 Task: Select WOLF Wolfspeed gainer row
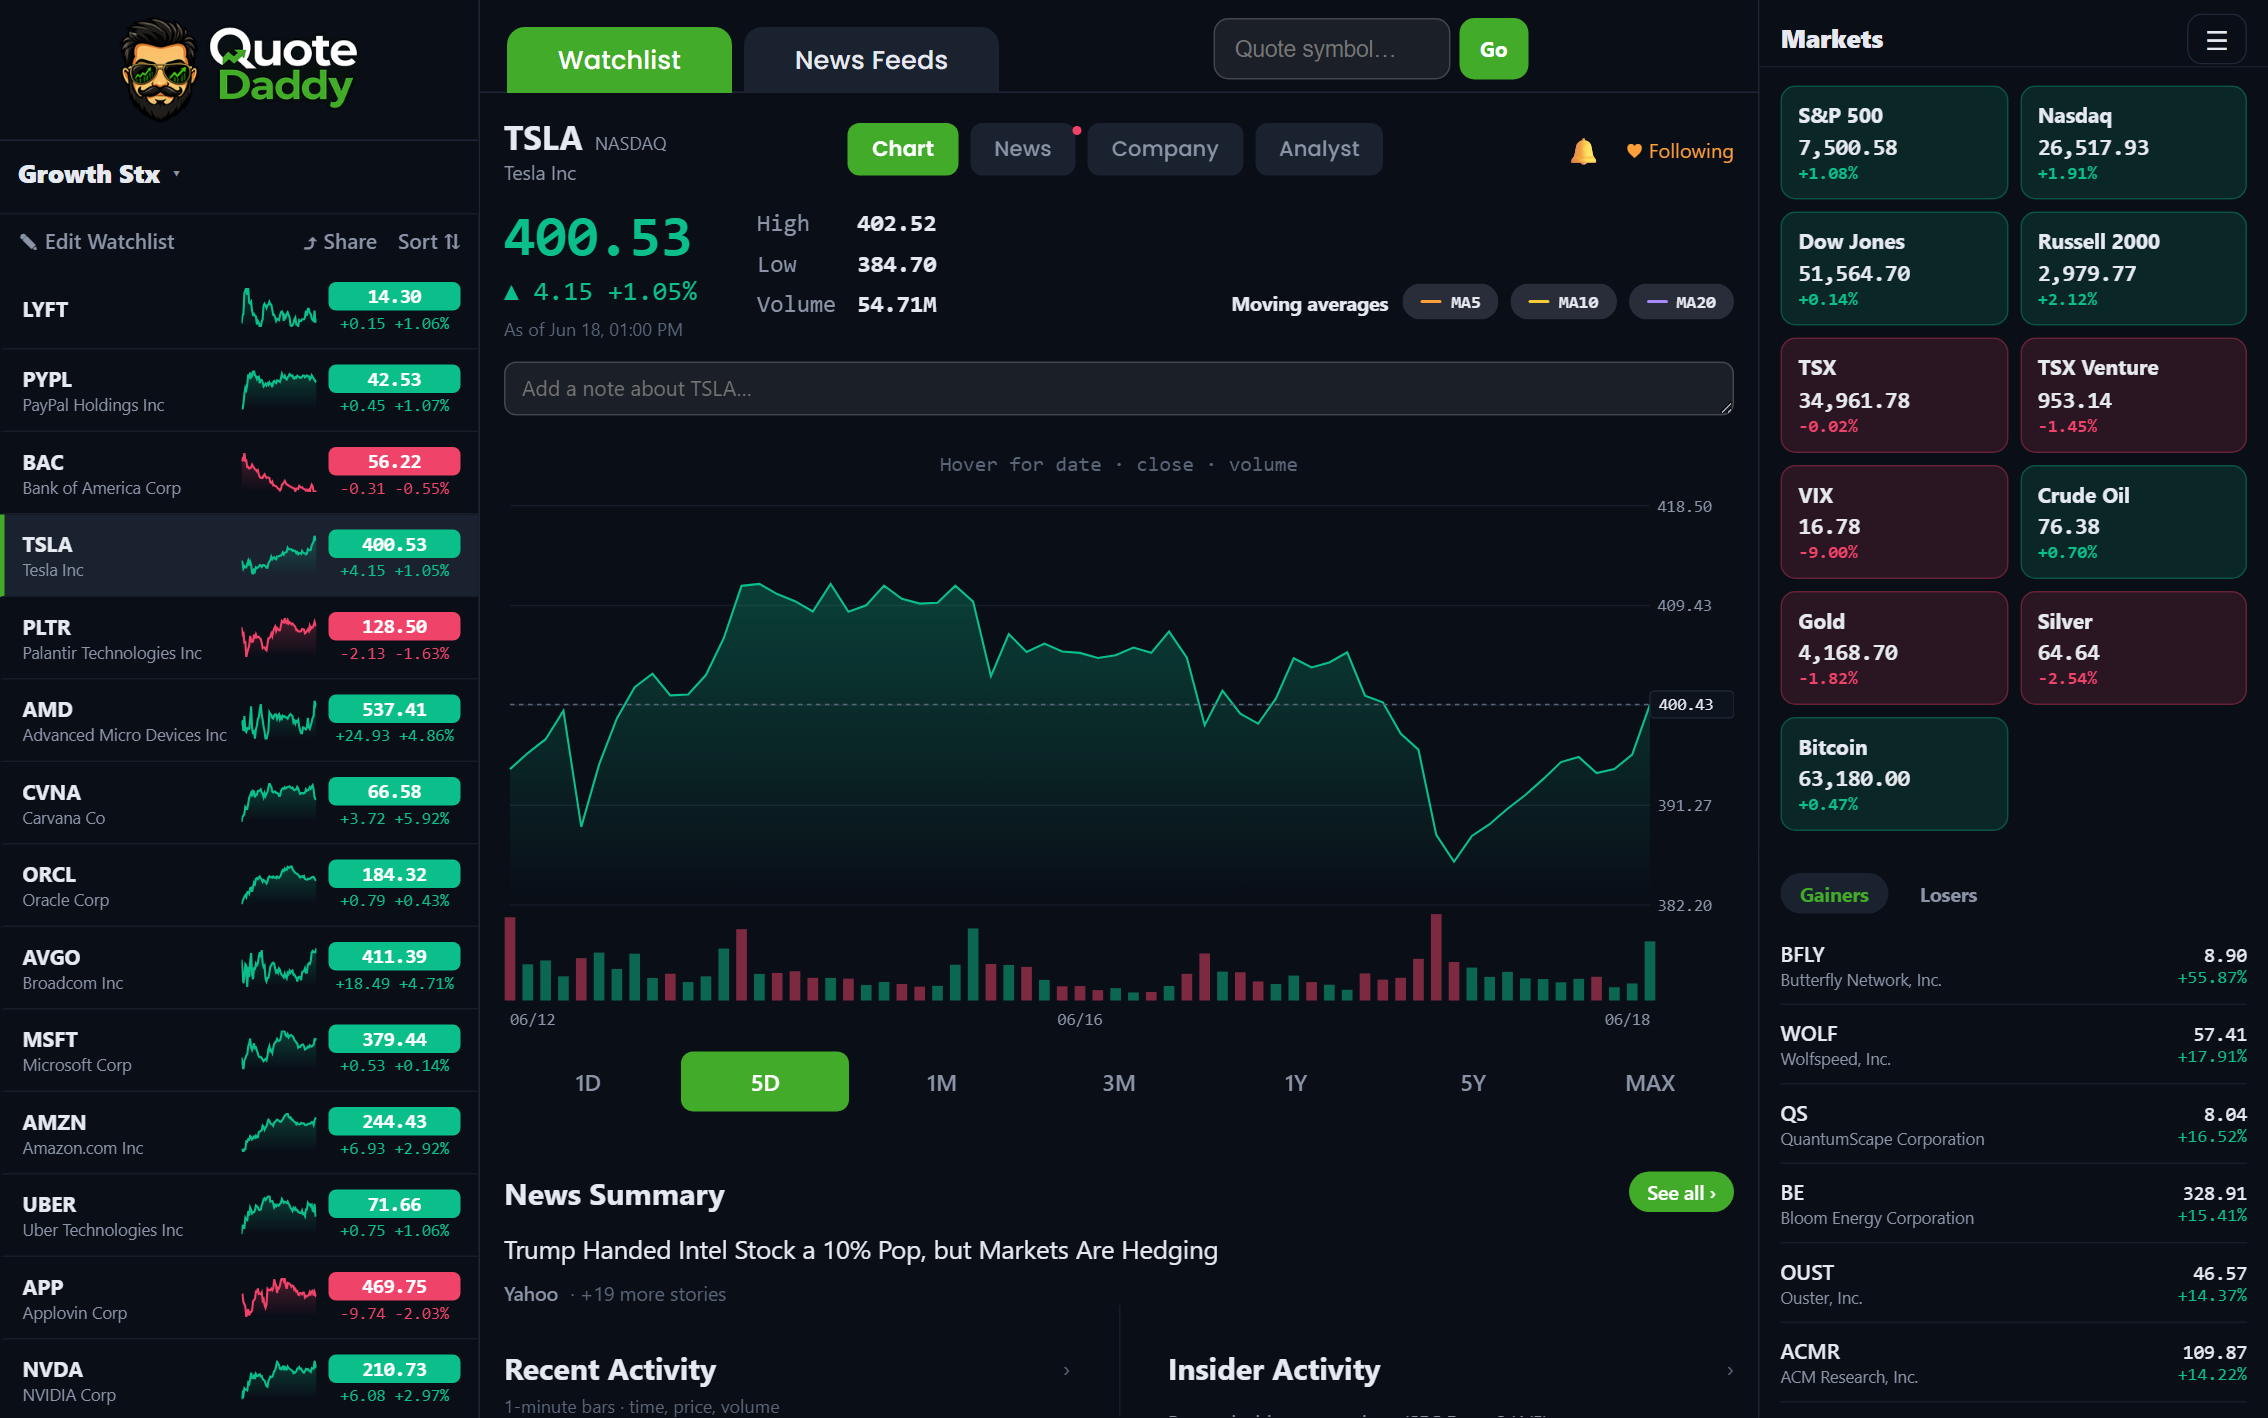point(2013,1045)
